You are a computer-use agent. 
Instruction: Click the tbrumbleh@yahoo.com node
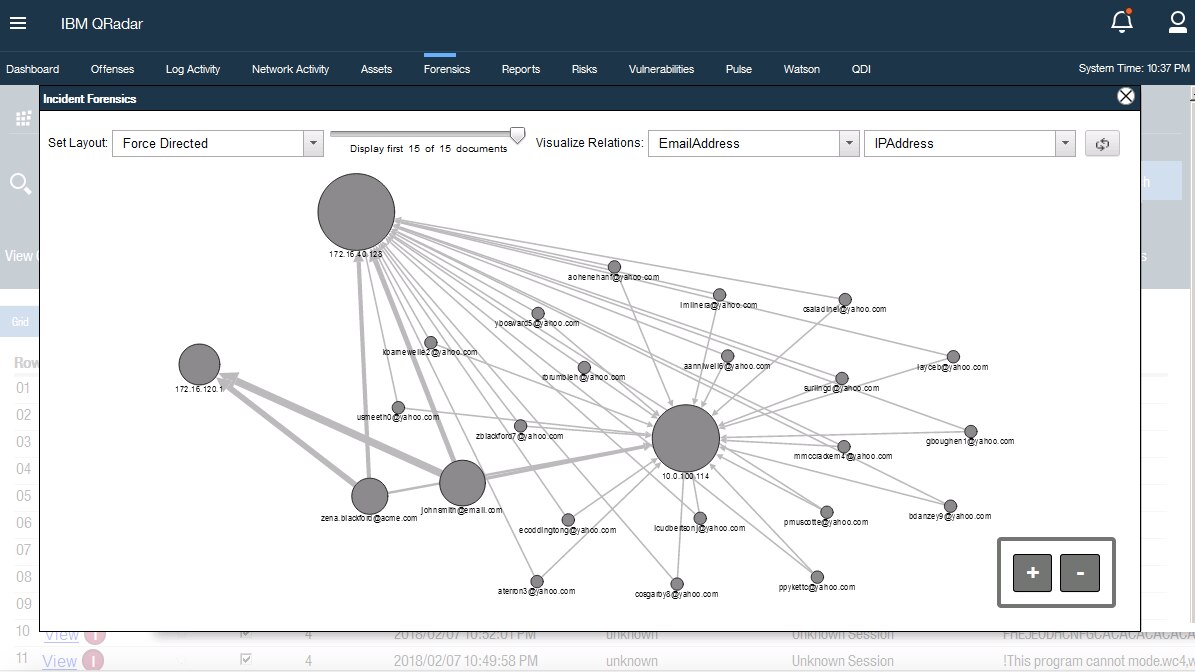click(x=584, y=368)
